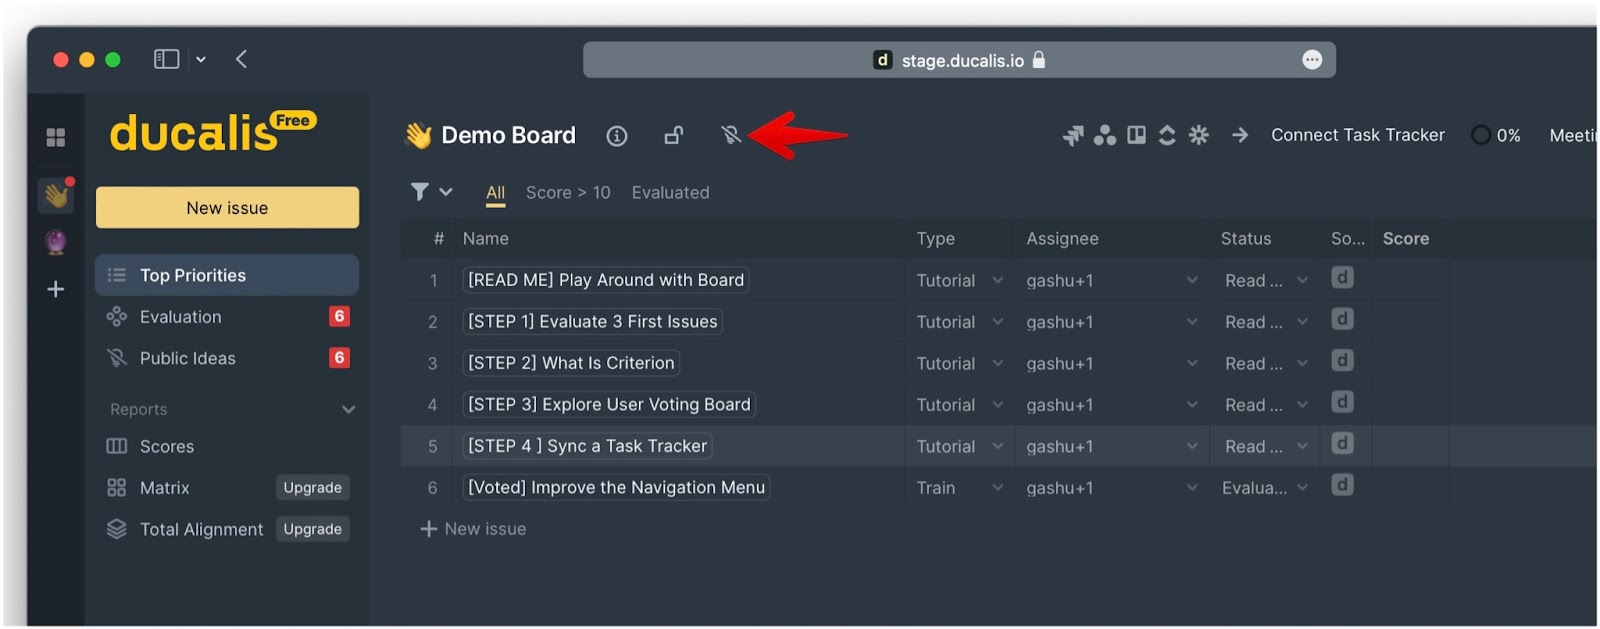
Task: Click the ellipsis icon in address bar
Action: click(x=1312, y=60)
